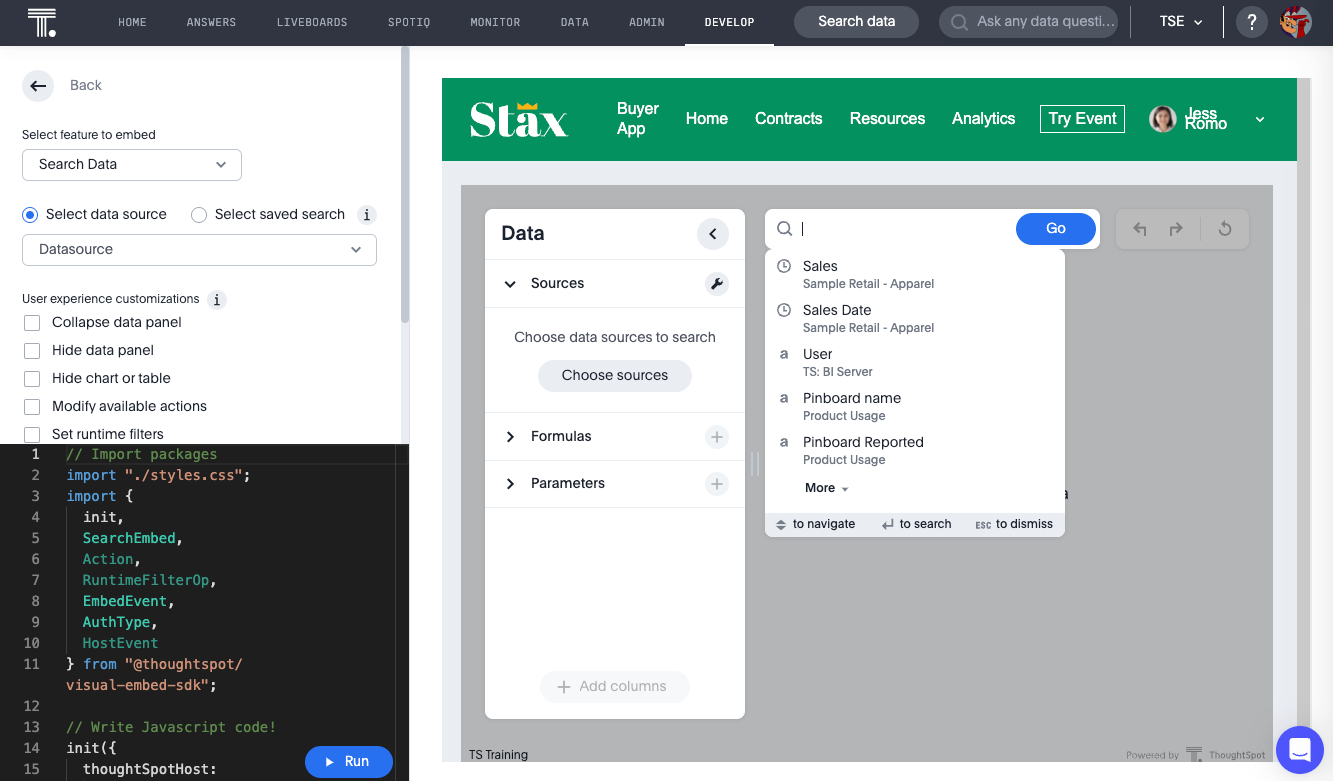This screenshot has height=781, width=1333.
Task: Expand More in the search suggestions list
Action: [x=826, y=487]
